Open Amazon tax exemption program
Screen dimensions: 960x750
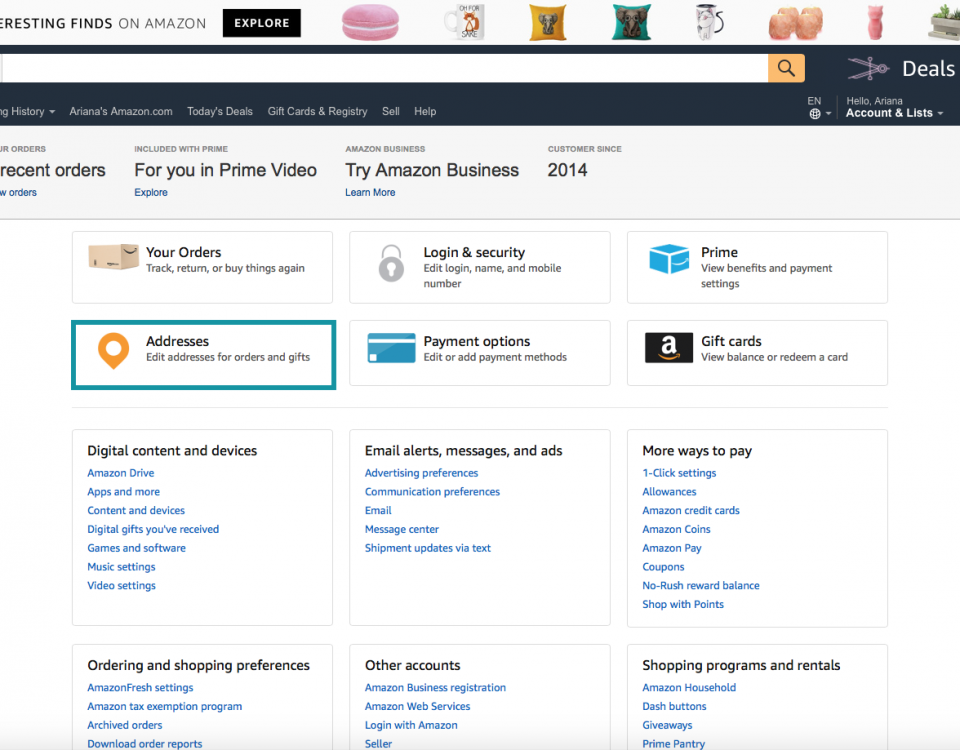tap(165, 706)
